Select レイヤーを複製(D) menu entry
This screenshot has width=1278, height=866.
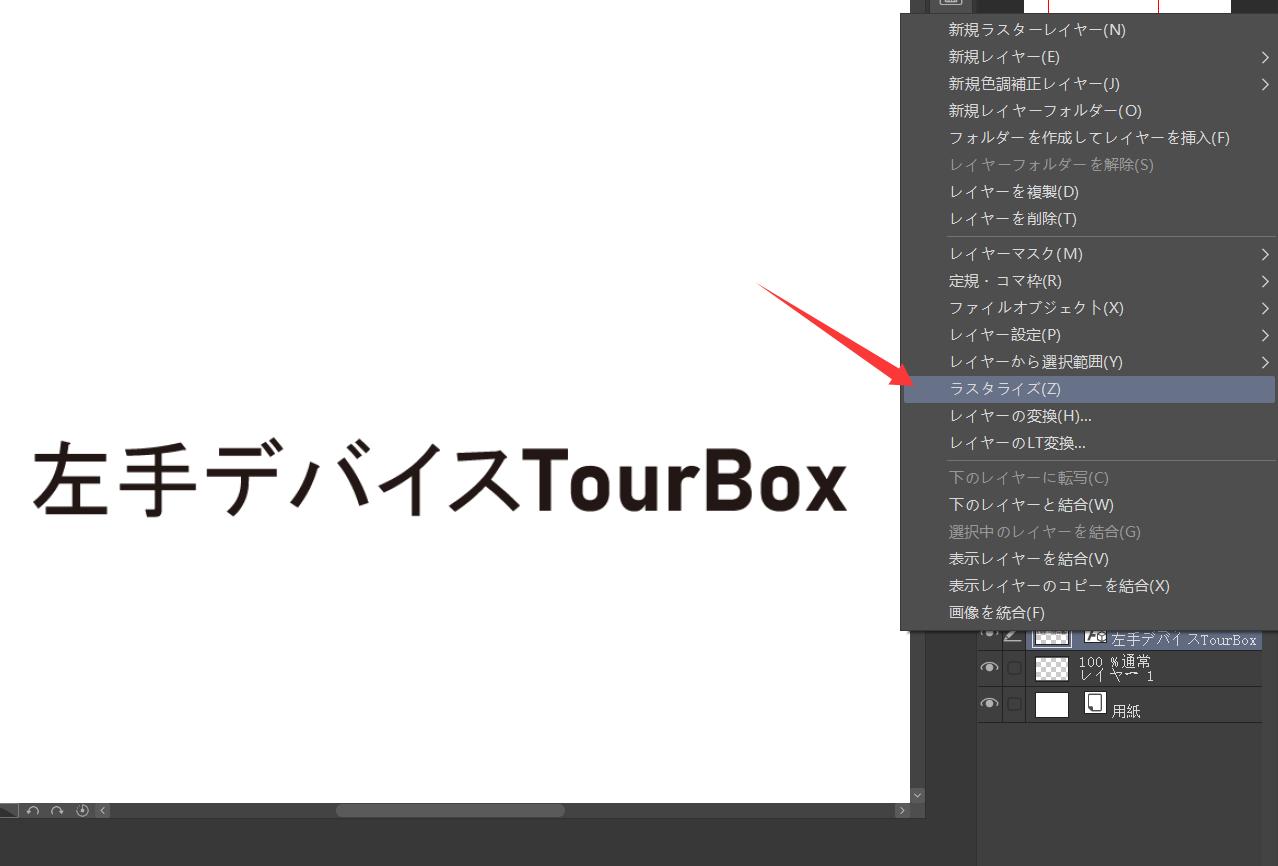click(1013, 192)
